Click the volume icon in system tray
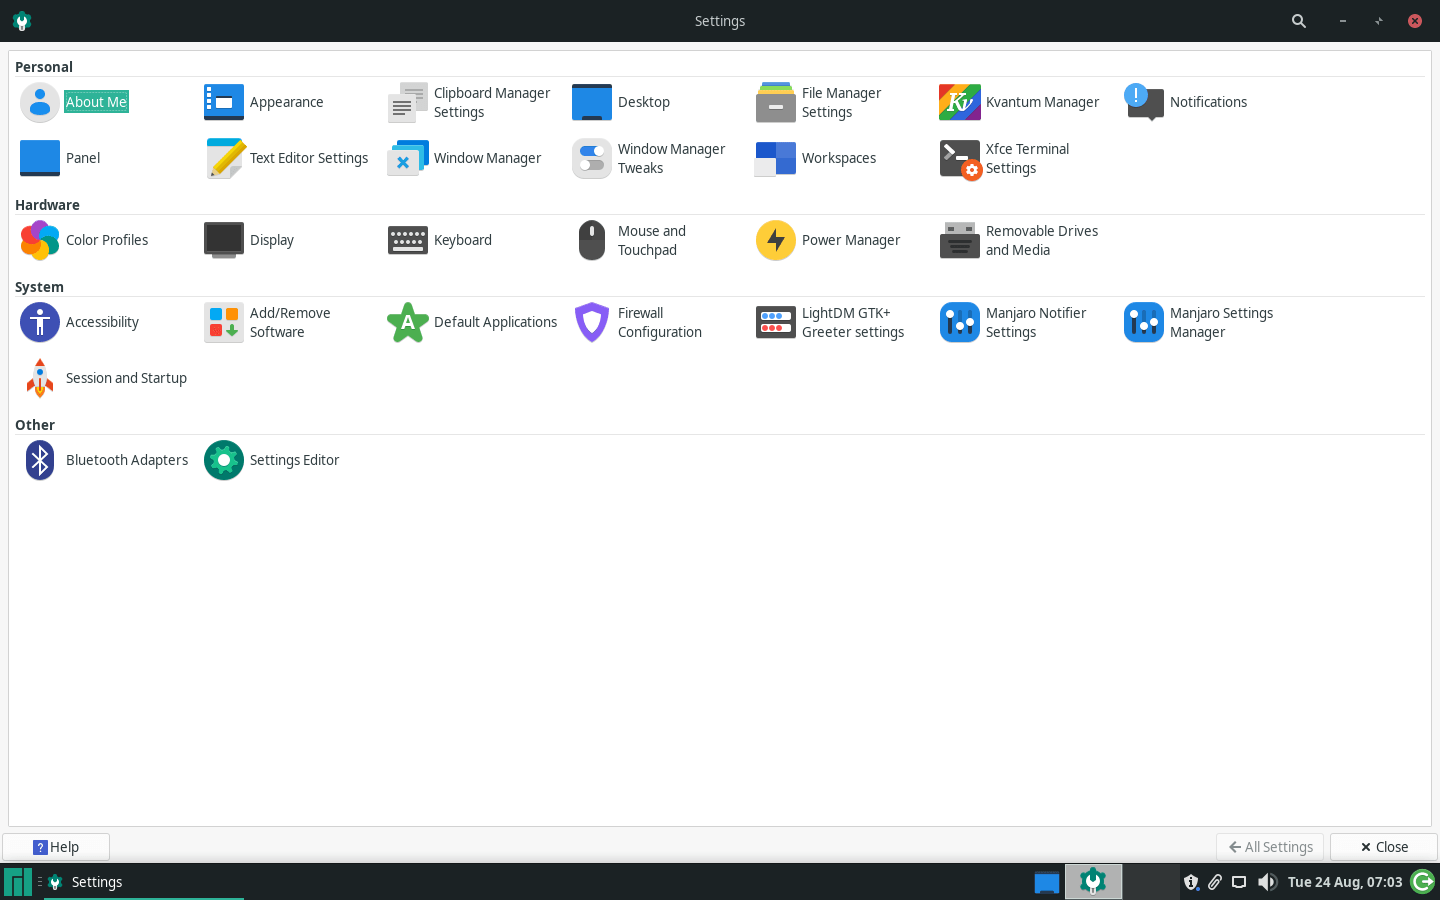Viewport: 1440px width, 900px height. pos(1267,882)
